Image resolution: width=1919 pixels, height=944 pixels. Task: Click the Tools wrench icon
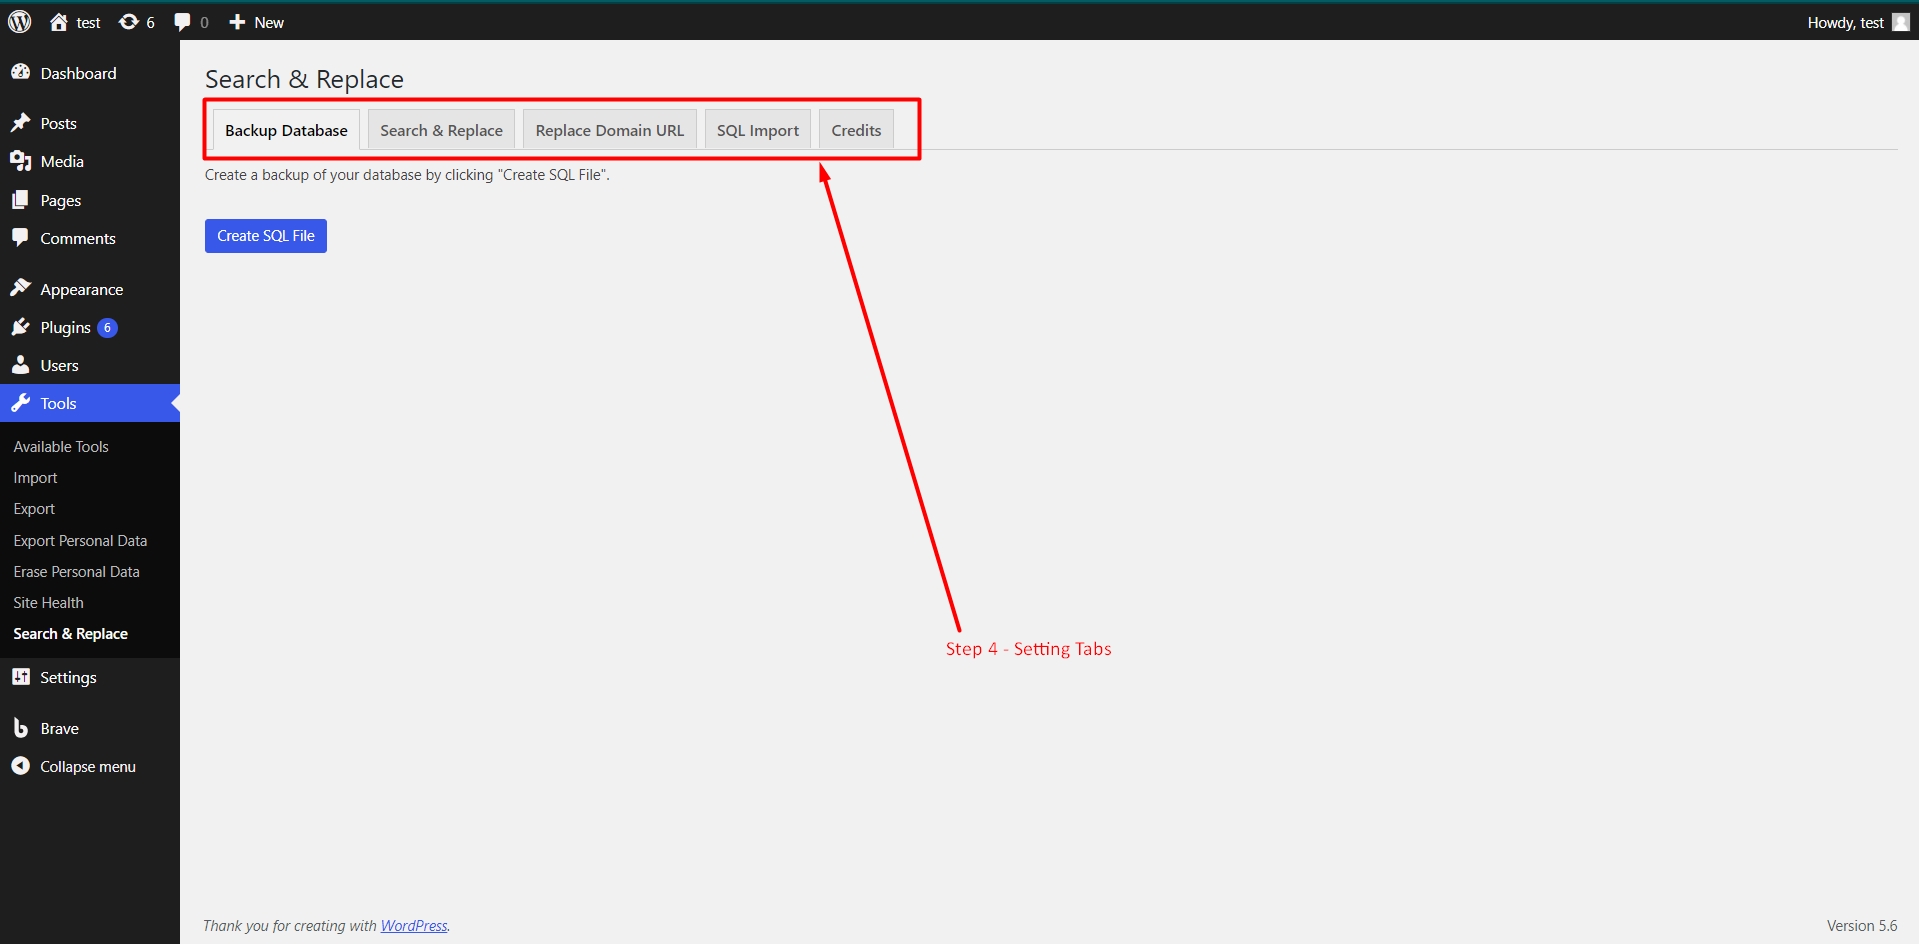20,403
